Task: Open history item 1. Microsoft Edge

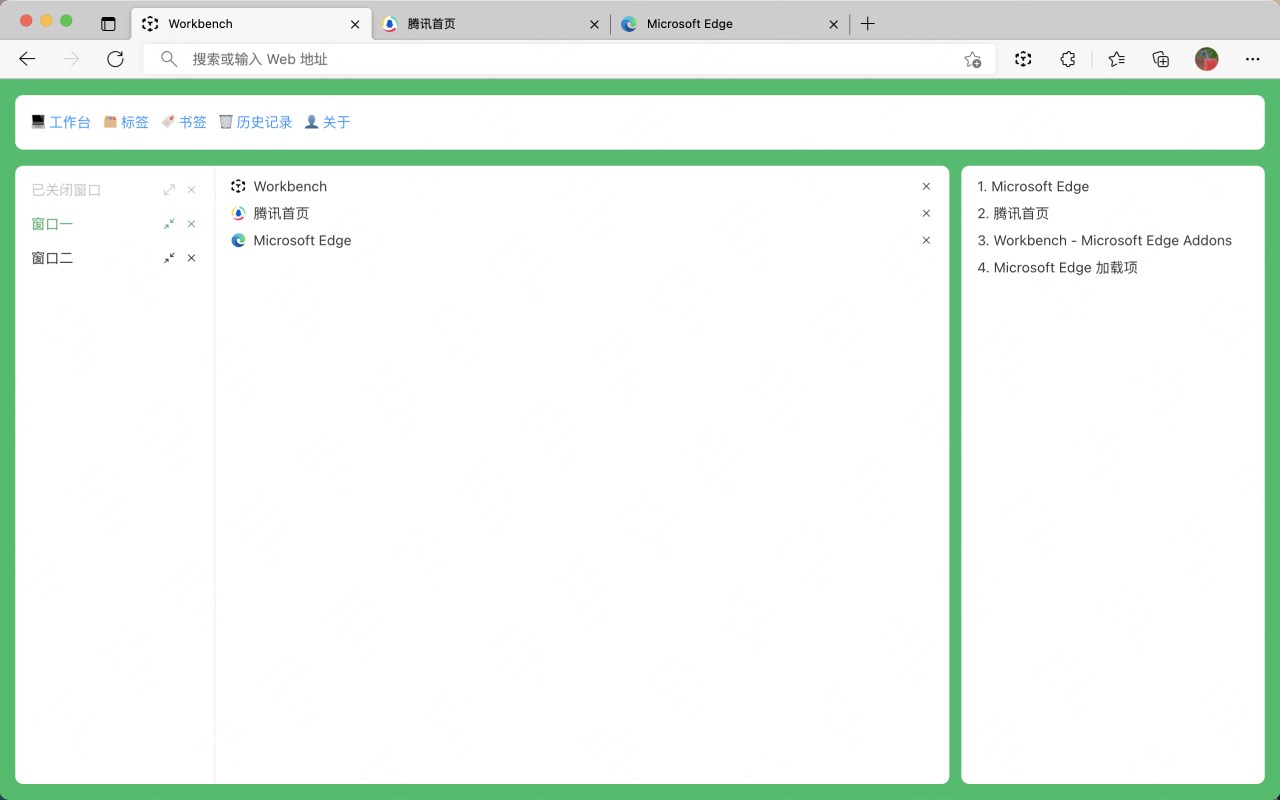Action: [1033, 186]
